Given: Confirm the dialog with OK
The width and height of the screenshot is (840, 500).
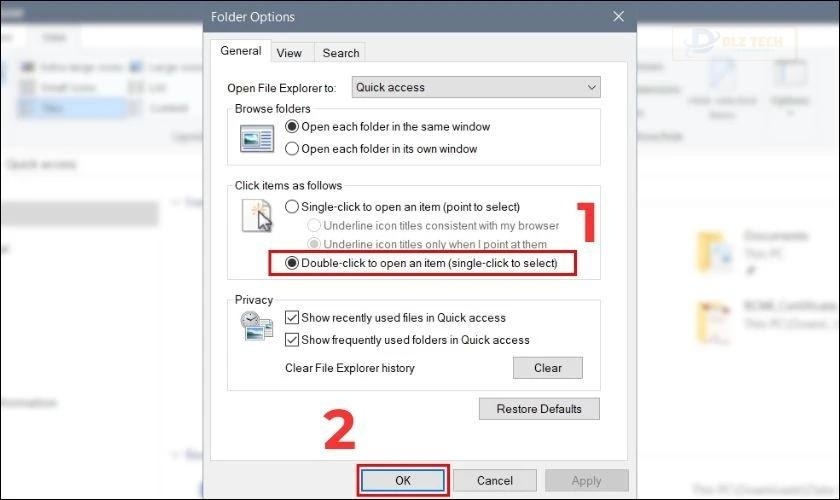Looking at the screenshot, I should click(403, 481).
